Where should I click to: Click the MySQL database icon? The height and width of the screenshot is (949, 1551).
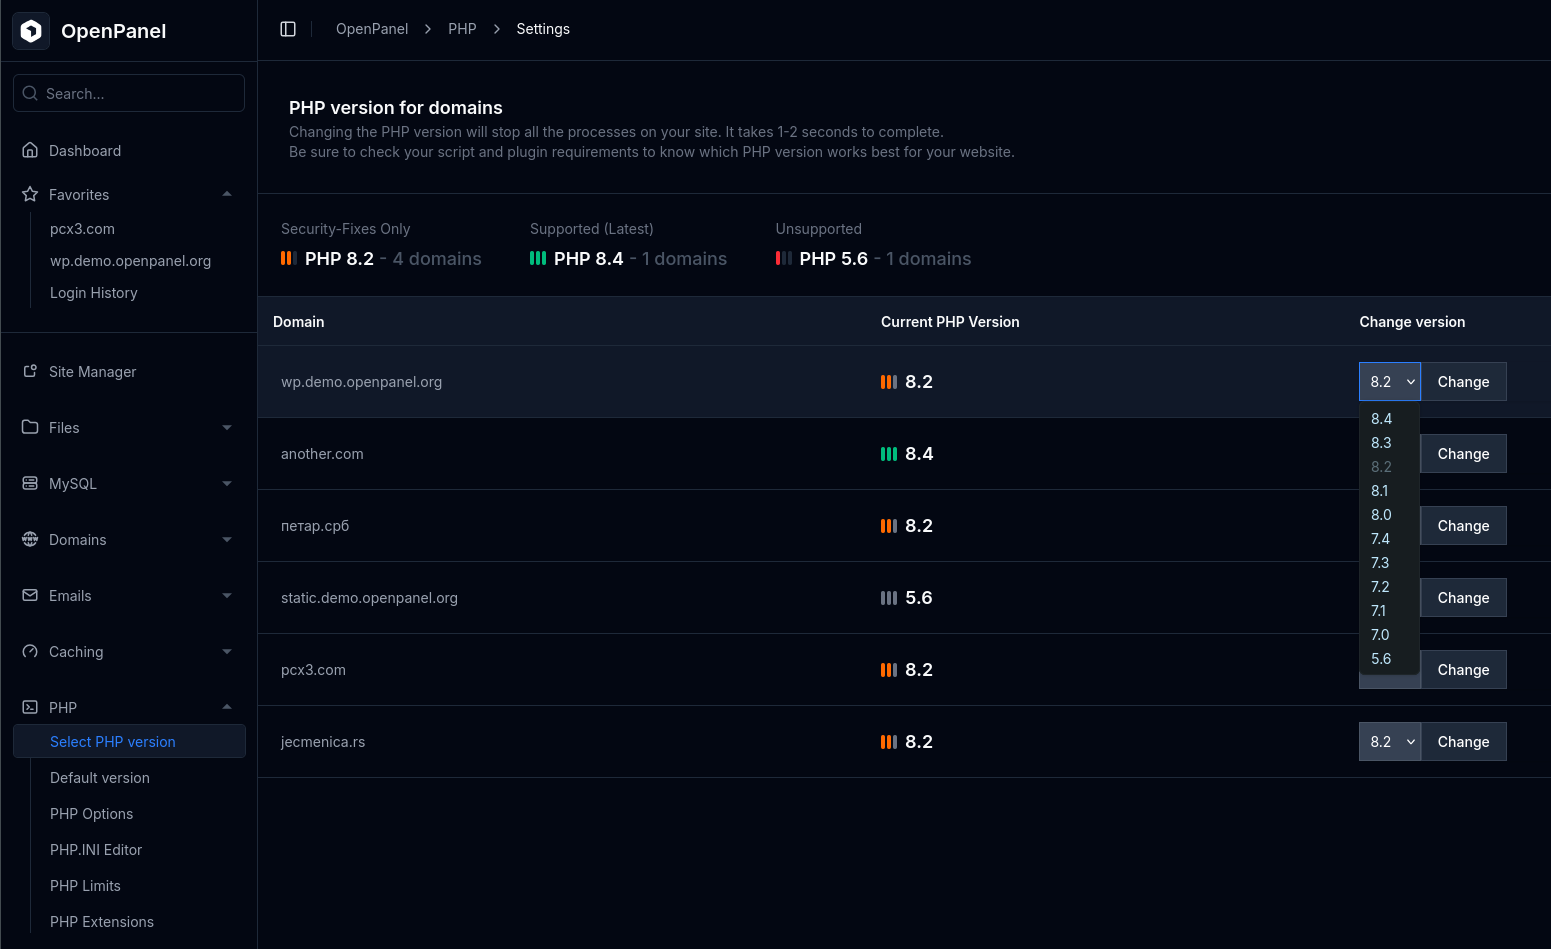30,483
